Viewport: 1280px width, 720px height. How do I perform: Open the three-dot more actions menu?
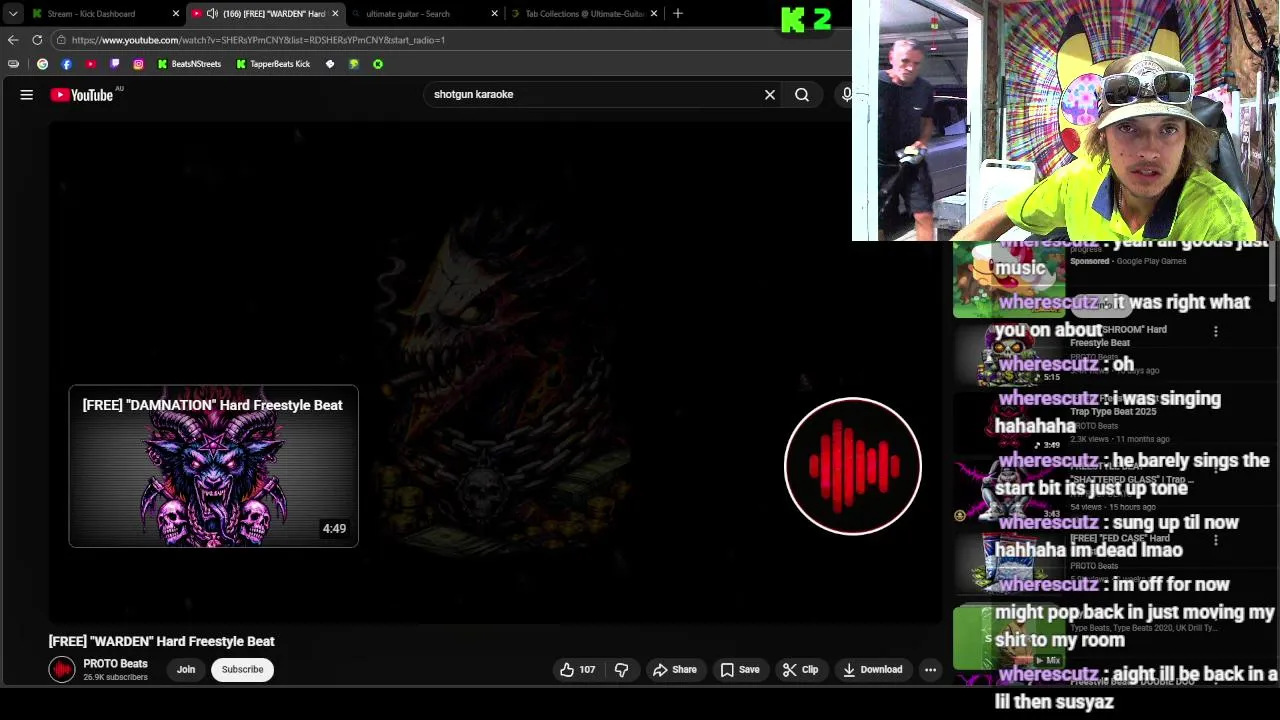pyautogui.click(x=930, y=670)
